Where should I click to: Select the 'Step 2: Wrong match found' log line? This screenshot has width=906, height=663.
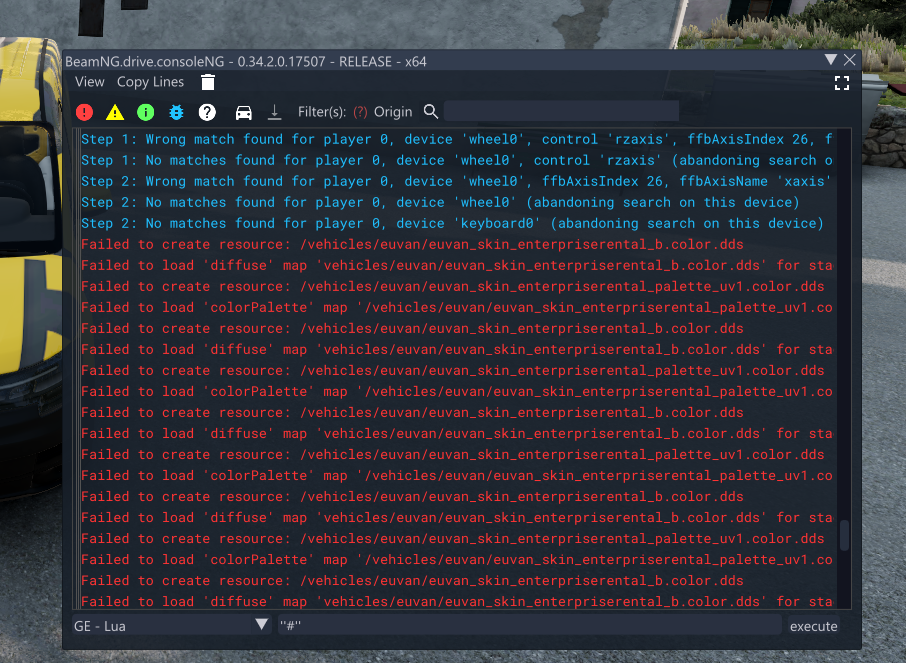(x=456, y=182)
